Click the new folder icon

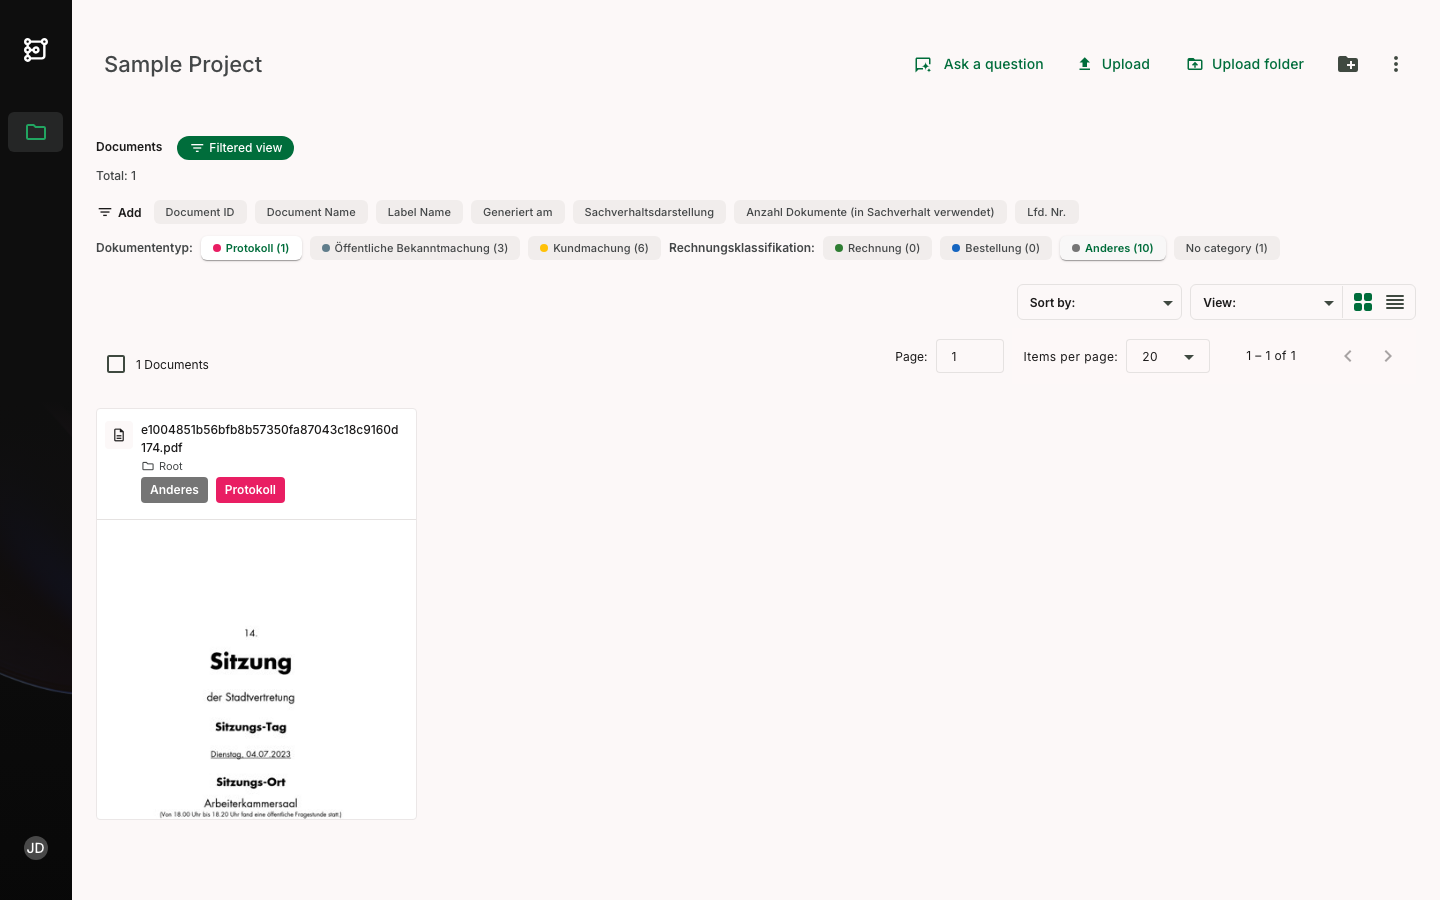(1347, 64)
